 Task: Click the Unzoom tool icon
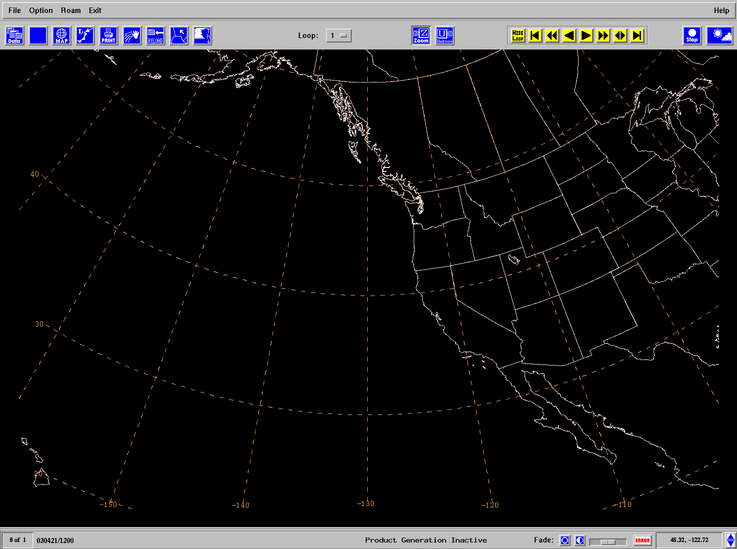click(445, 36)
